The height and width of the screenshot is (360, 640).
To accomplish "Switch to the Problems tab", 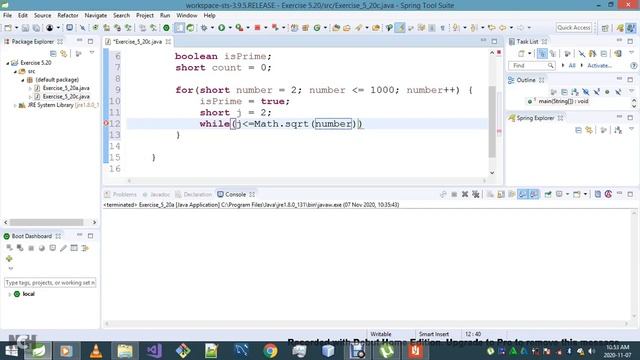I will (x=120, y=194).
